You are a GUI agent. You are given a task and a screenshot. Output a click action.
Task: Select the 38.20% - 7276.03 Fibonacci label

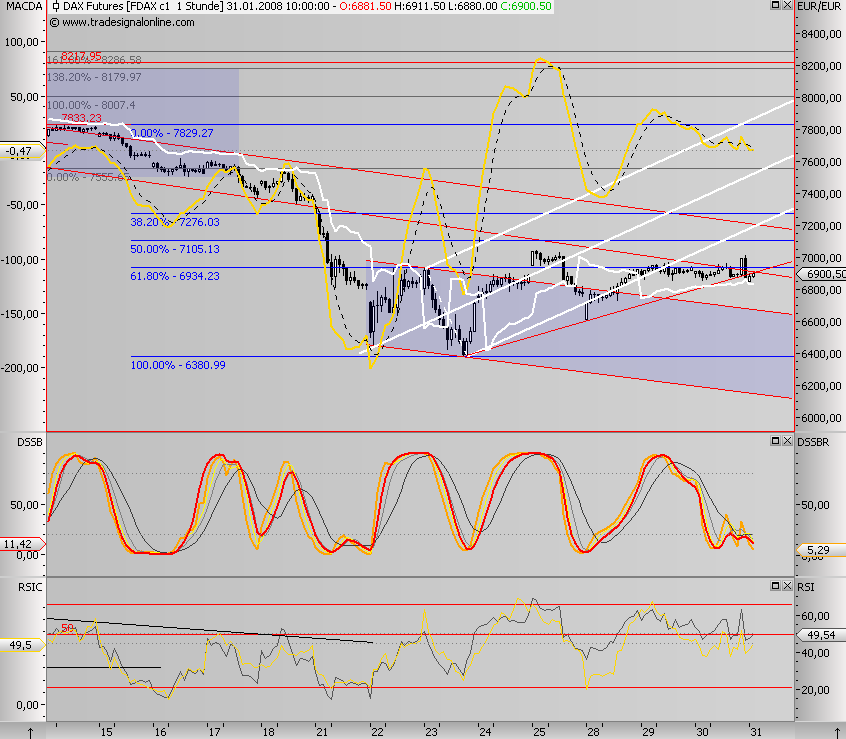(x=175, y=222)
